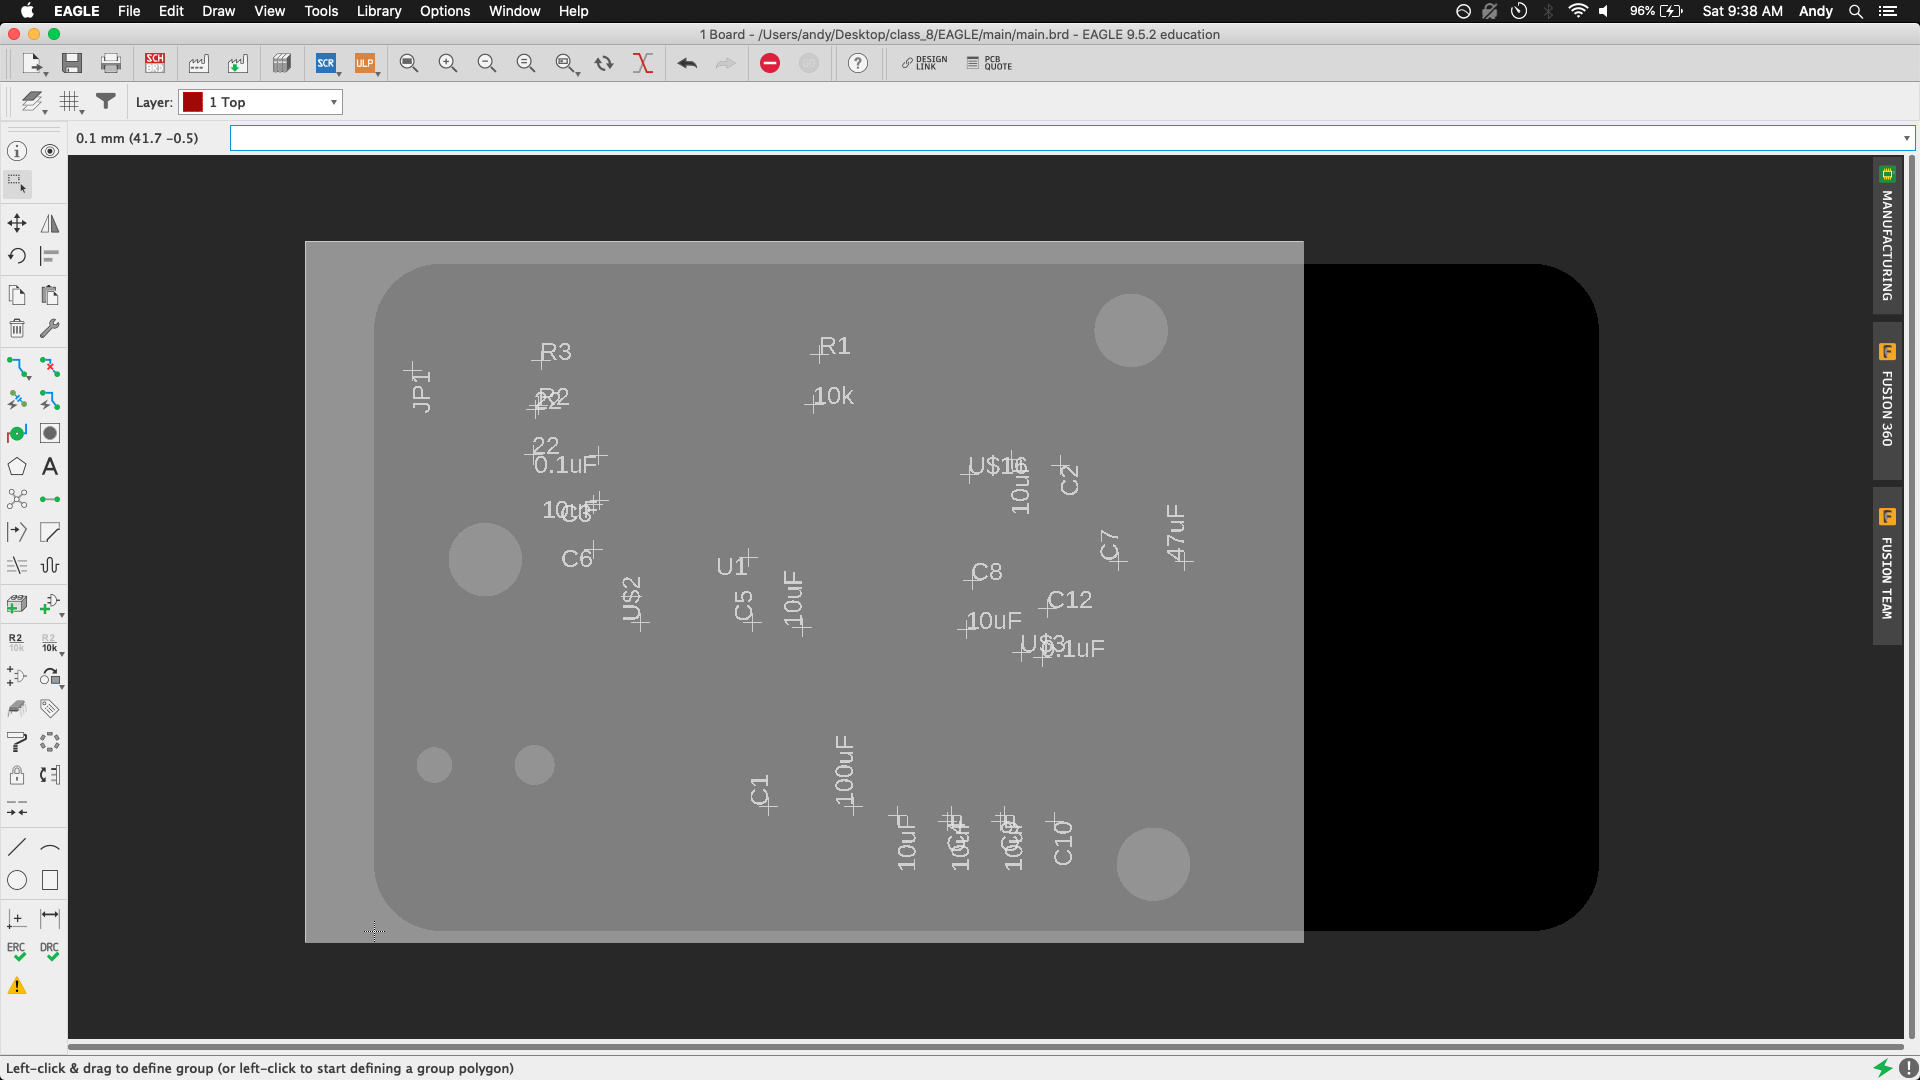Open the File menu
The width and height of the screenshot is (1920, 1080).
point(129,11)
